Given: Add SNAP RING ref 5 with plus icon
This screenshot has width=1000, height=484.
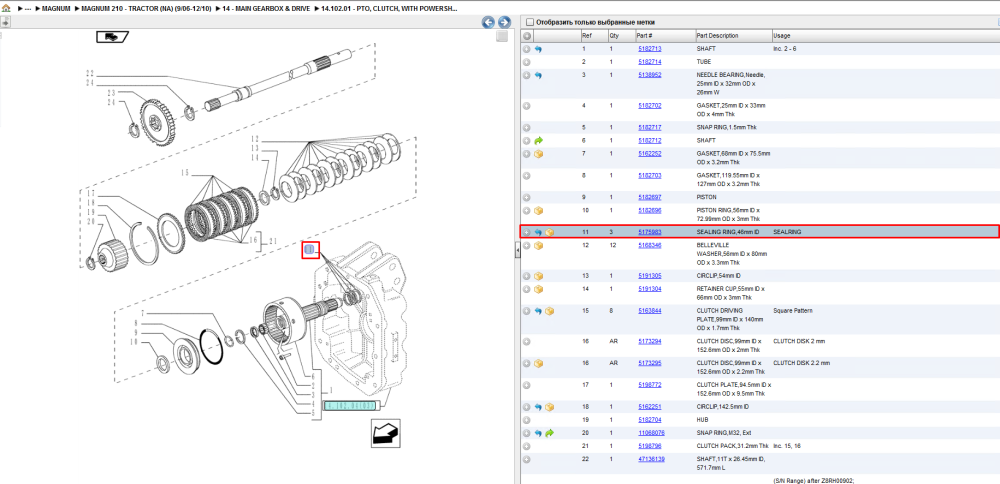Looking at the screenshot, I should click(527, 128).
